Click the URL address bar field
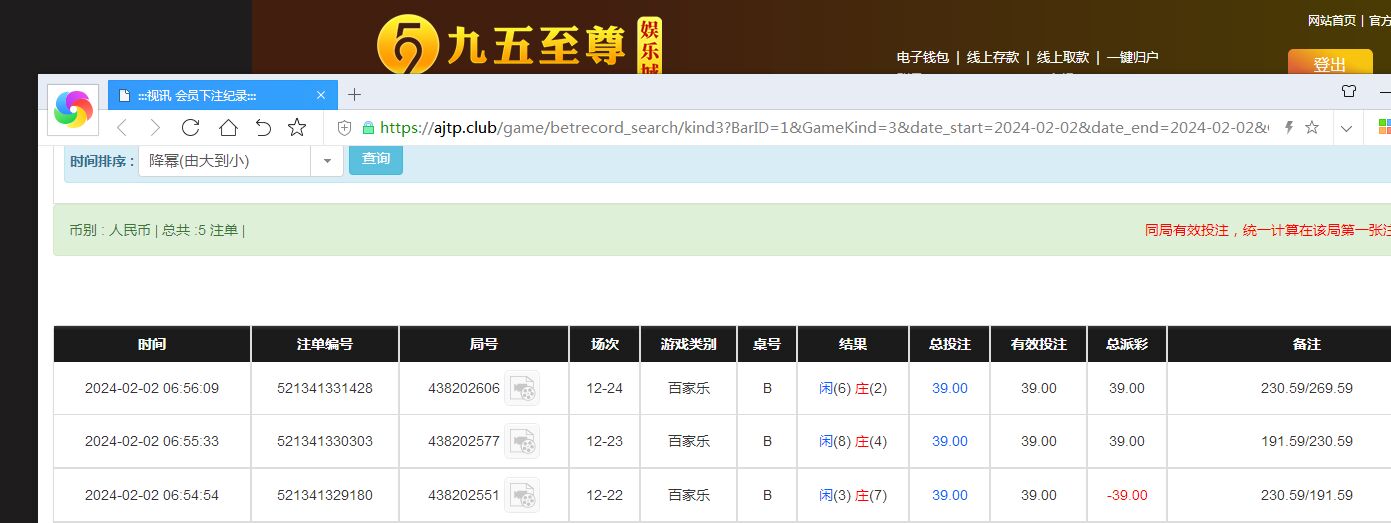 (x=820, y=128)
